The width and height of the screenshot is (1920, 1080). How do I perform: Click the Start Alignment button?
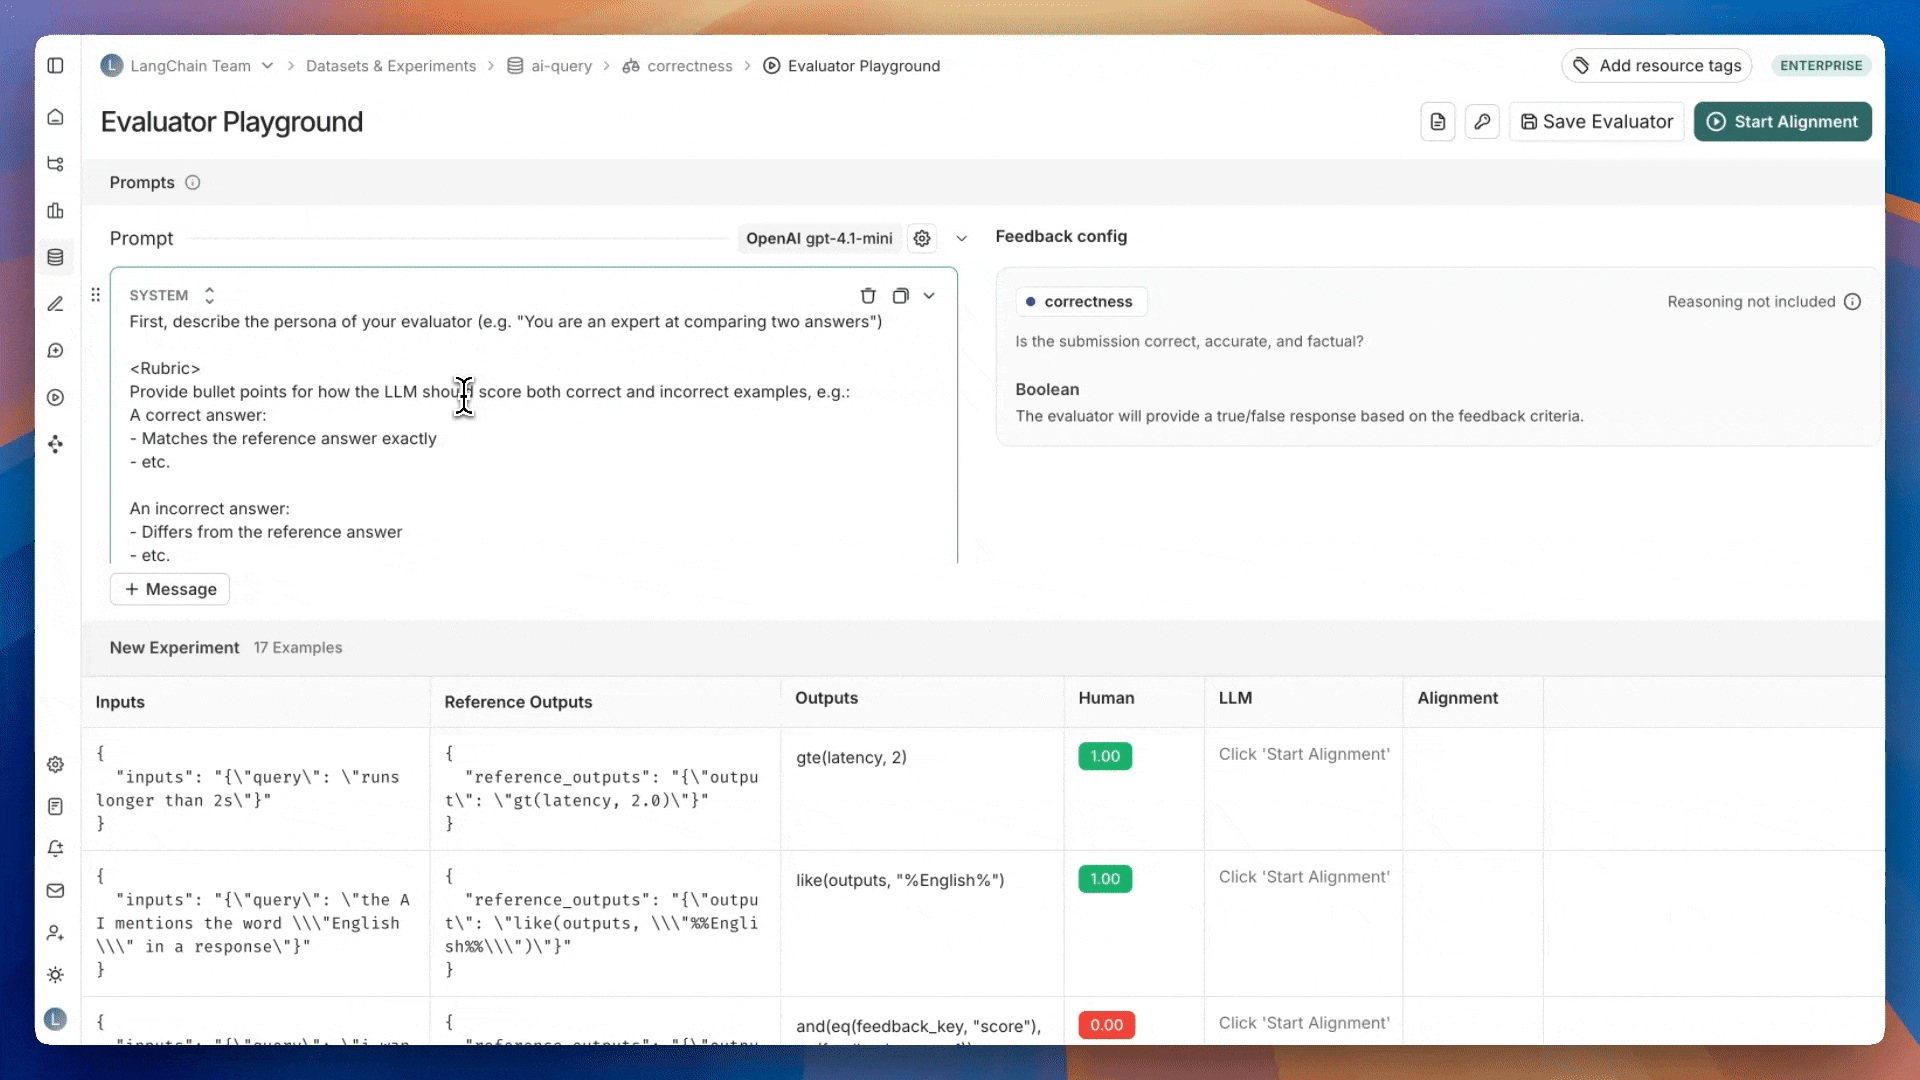pos(1782,122)
